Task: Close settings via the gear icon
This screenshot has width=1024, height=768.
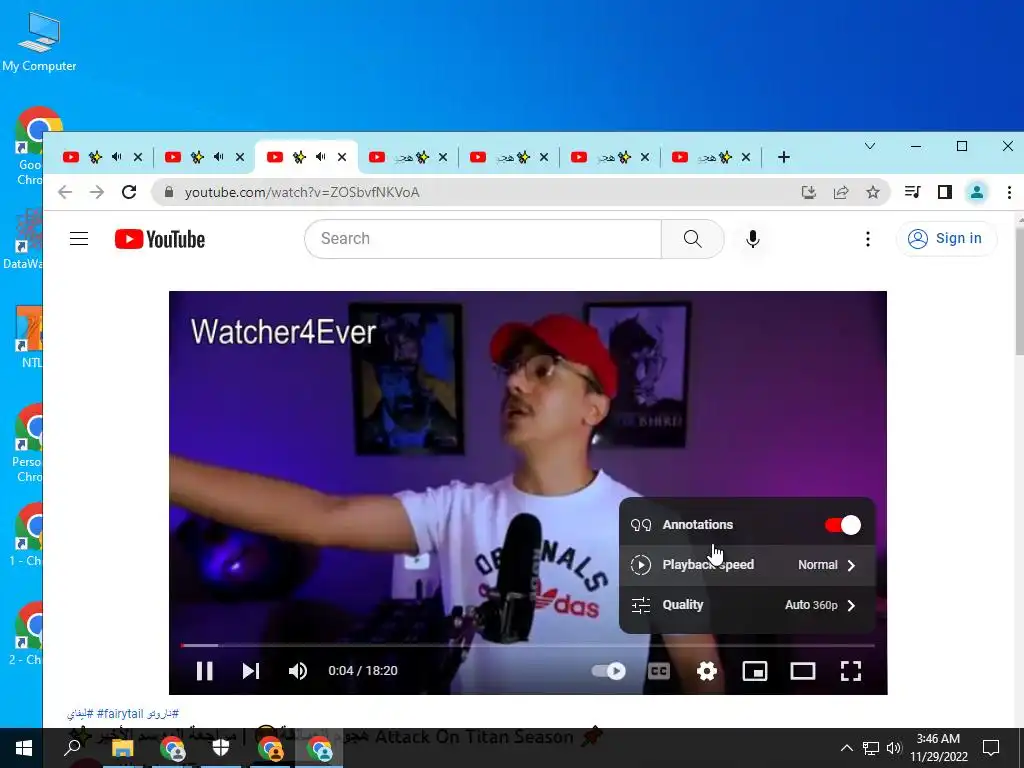Action: (x=707, y=671)
